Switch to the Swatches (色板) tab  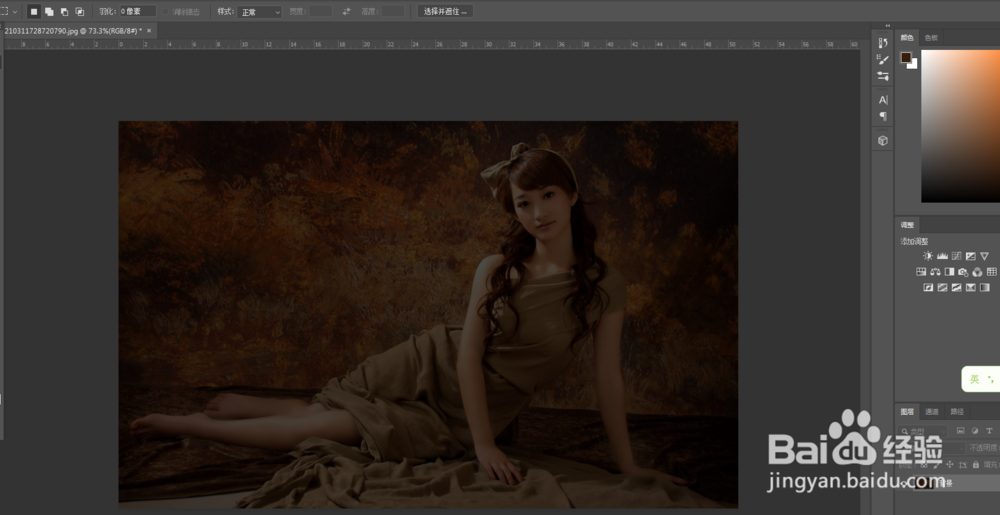pos(931,37)
